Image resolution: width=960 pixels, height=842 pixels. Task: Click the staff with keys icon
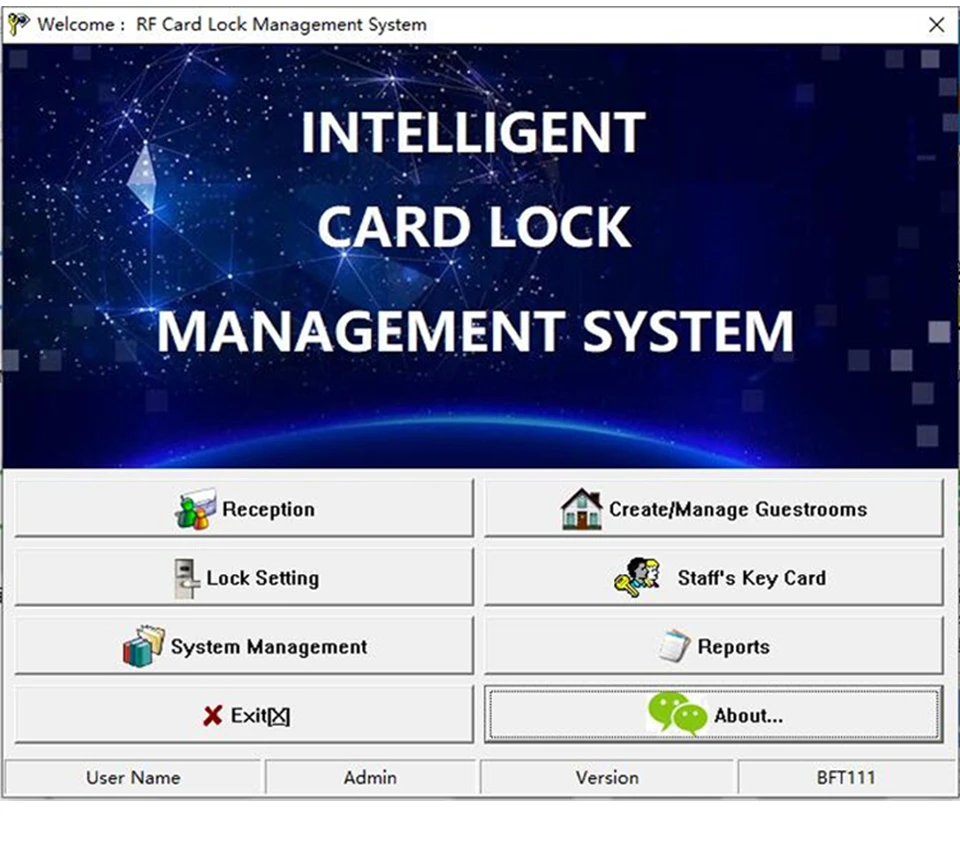[637, 577]
